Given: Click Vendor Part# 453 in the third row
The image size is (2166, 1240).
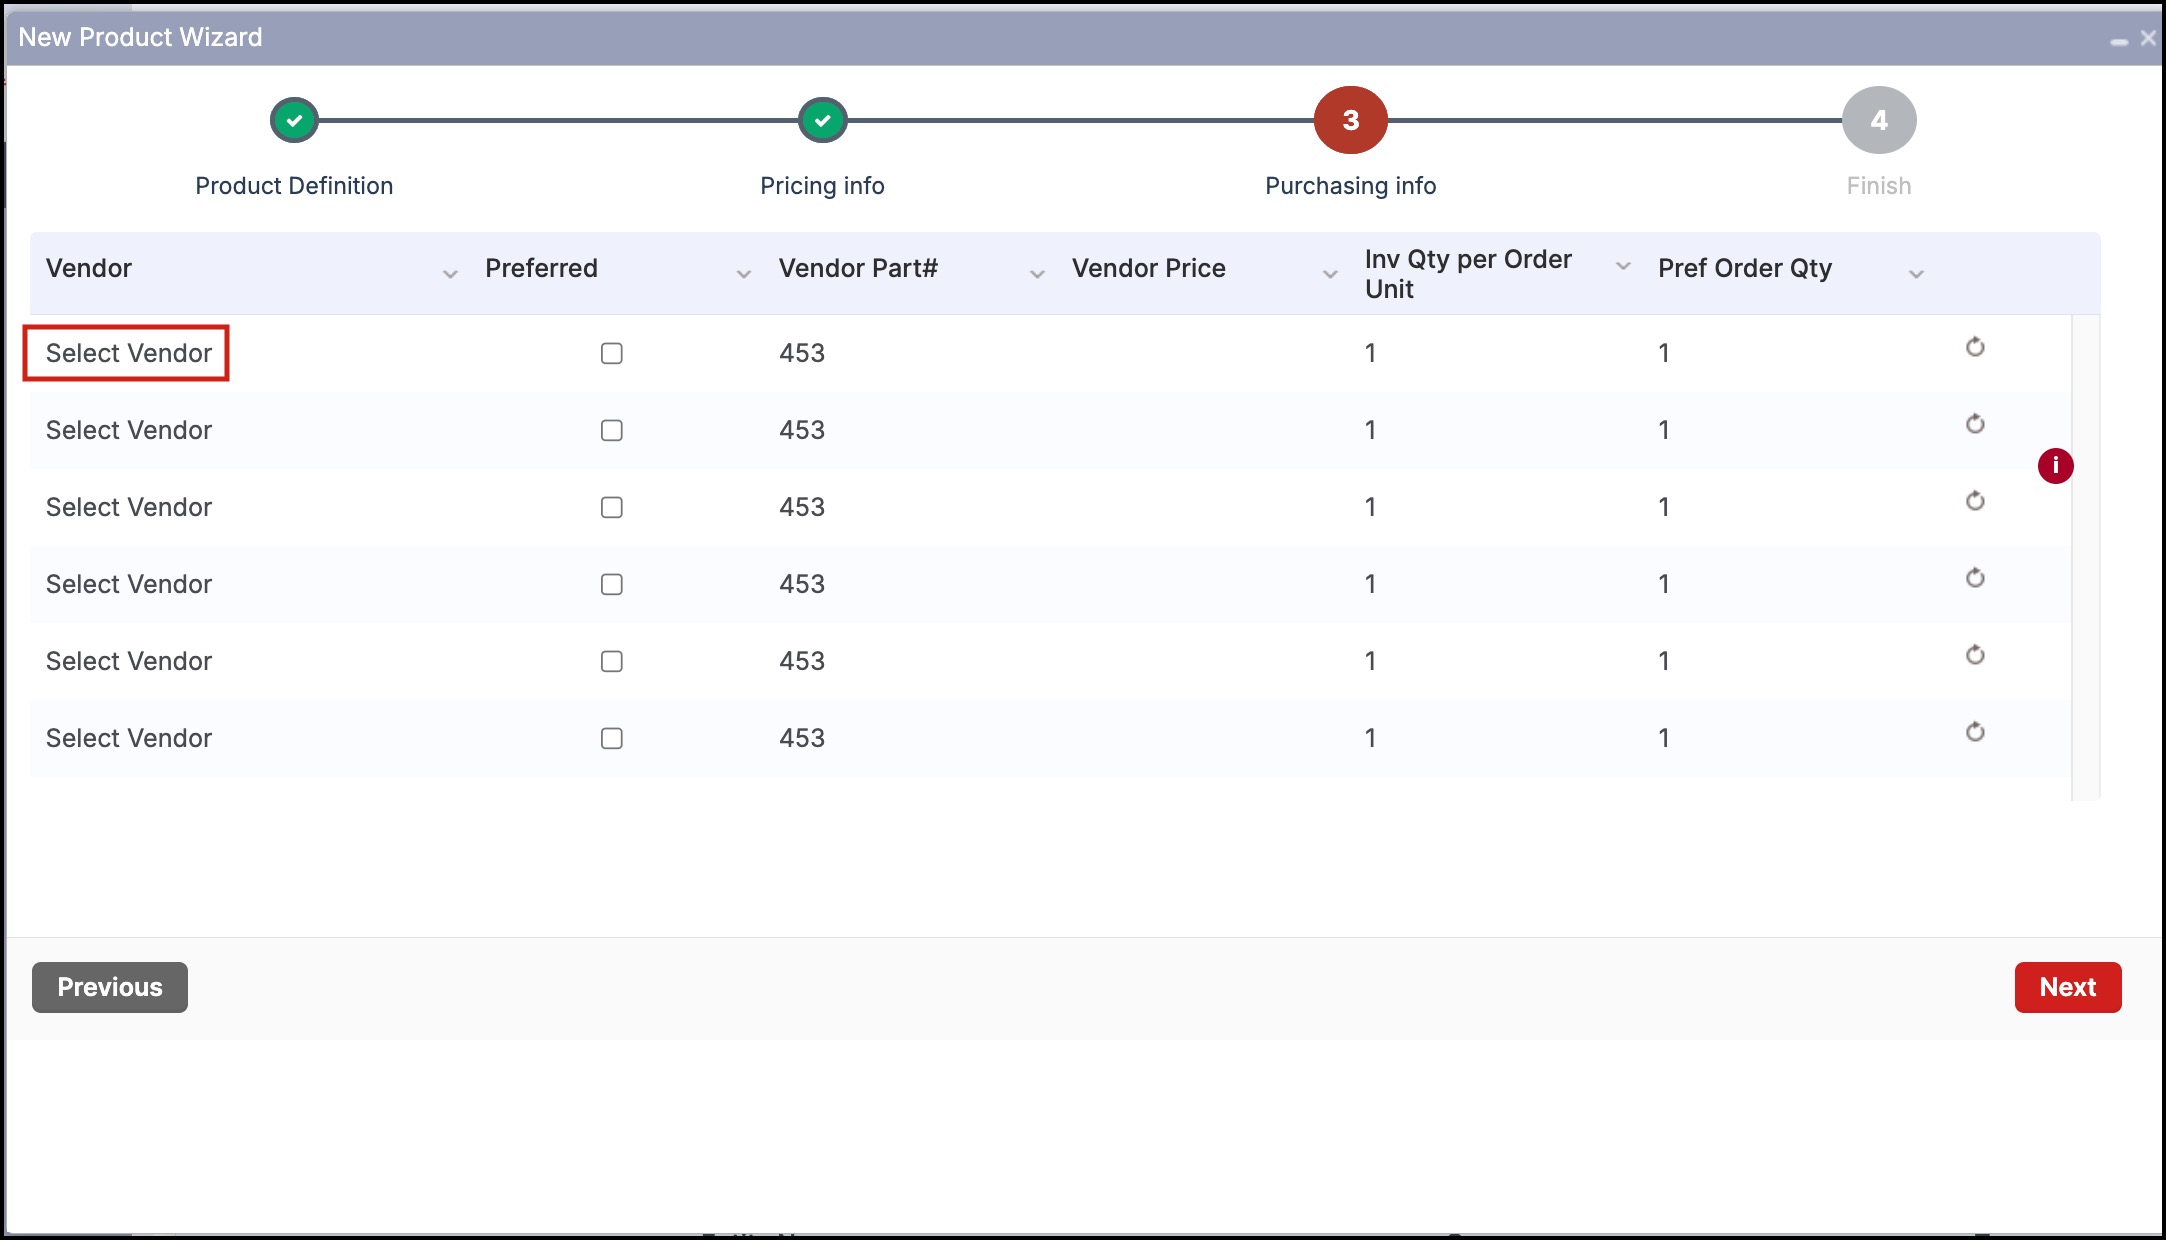Looking at the screenshot, I should click(802, 507).
